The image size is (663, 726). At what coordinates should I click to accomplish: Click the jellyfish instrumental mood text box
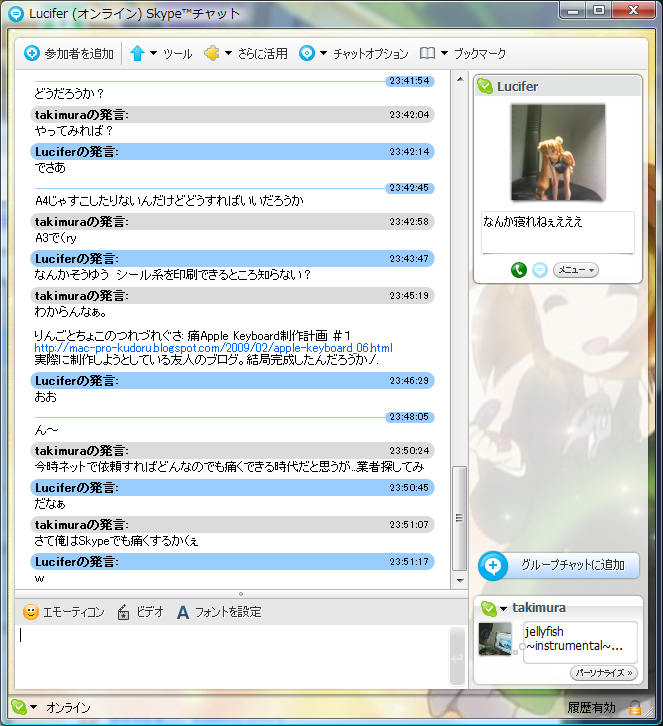pyautogui.click(x=581, y=642)
